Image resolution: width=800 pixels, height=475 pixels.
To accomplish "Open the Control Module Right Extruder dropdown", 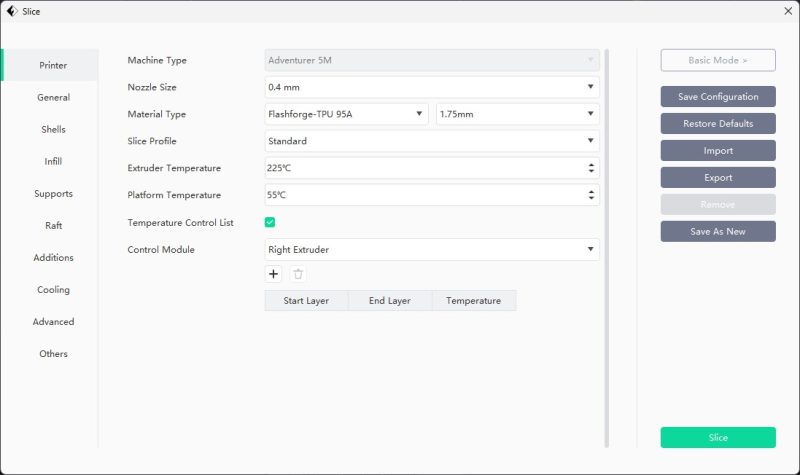I will [432, 249].
